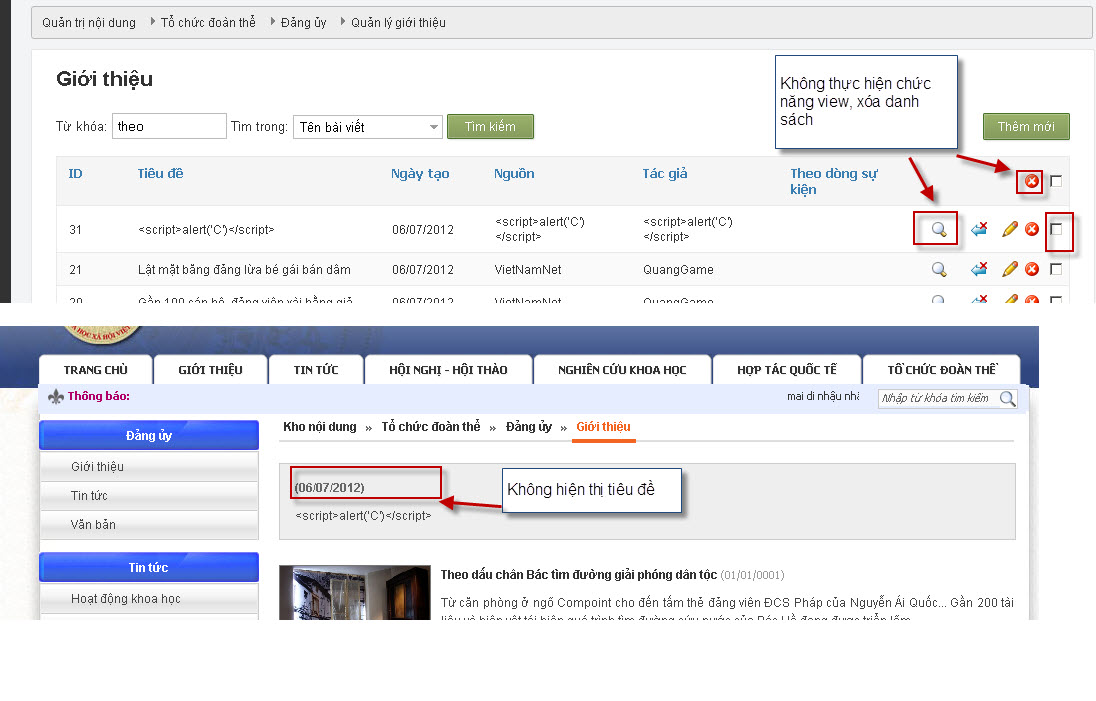1096x701 pixels.
Task: Click the search magnifier icon in site search box
Action: [1007, 399]
